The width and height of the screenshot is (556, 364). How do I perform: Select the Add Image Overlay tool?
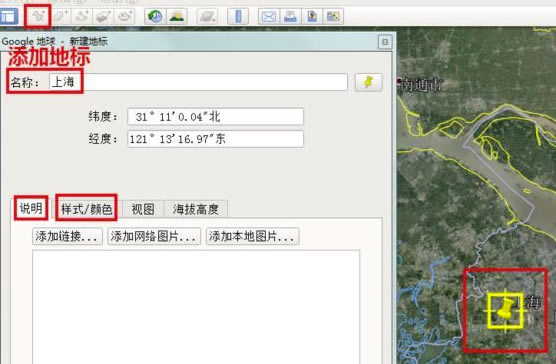(x=103, y=16)
